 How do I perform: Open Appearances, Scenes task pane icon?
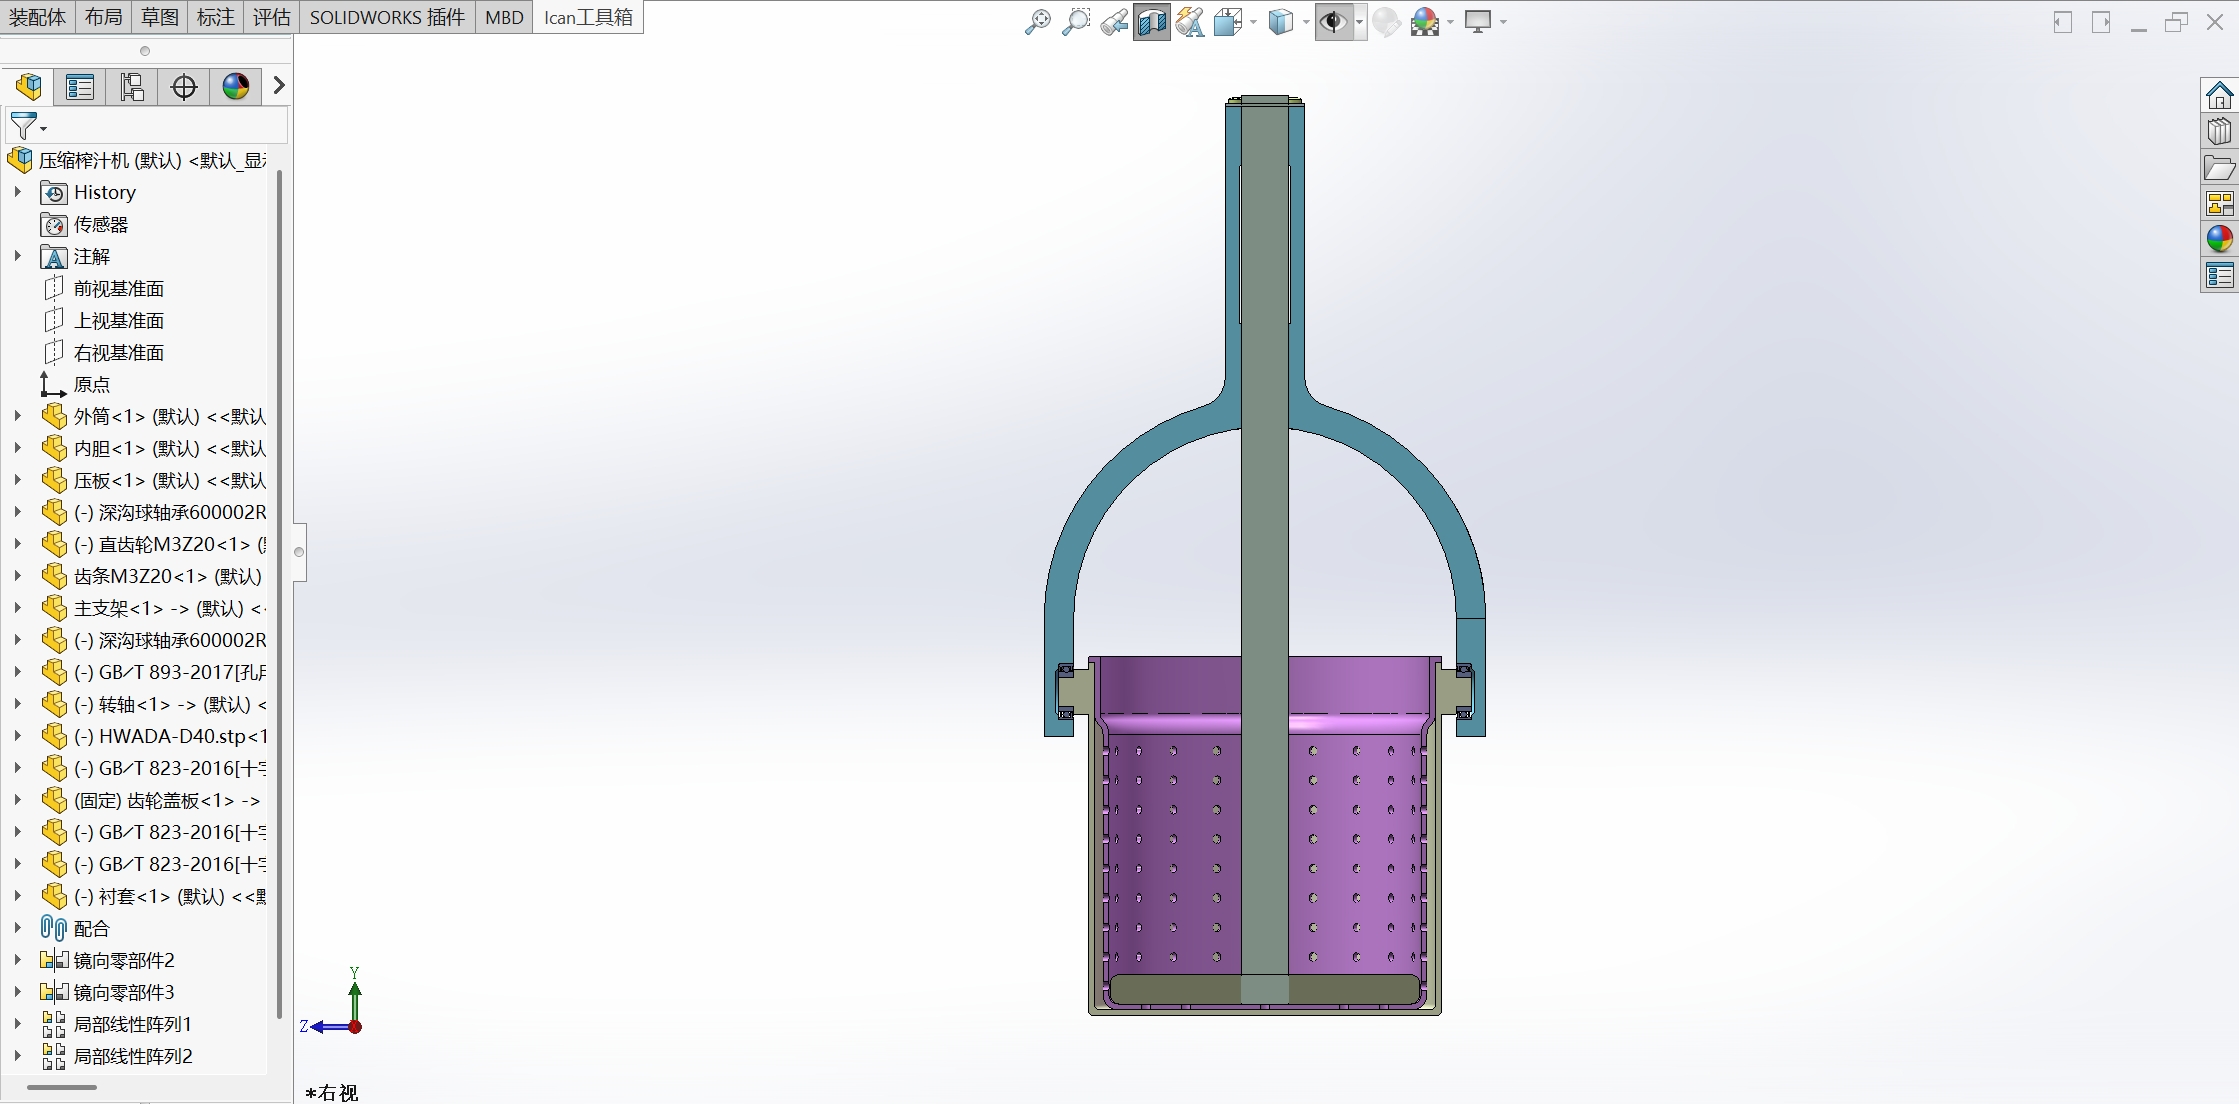[2219, 239]
